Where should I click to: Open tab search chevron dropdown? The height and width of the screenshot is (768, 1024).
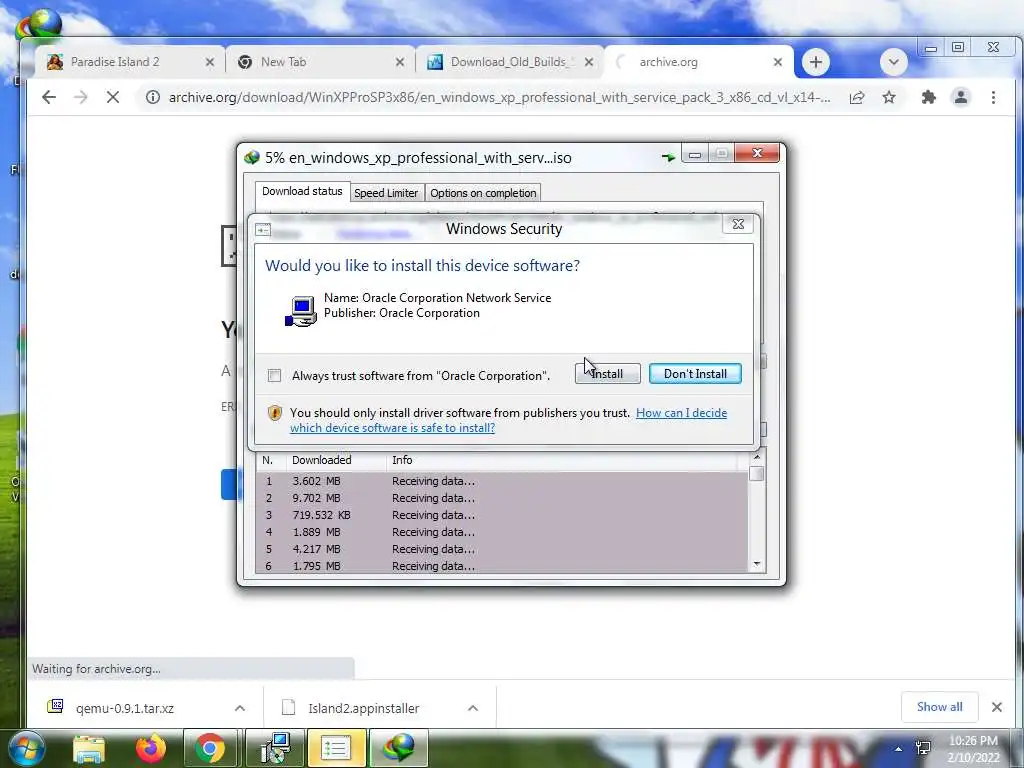tap(893, 62)
